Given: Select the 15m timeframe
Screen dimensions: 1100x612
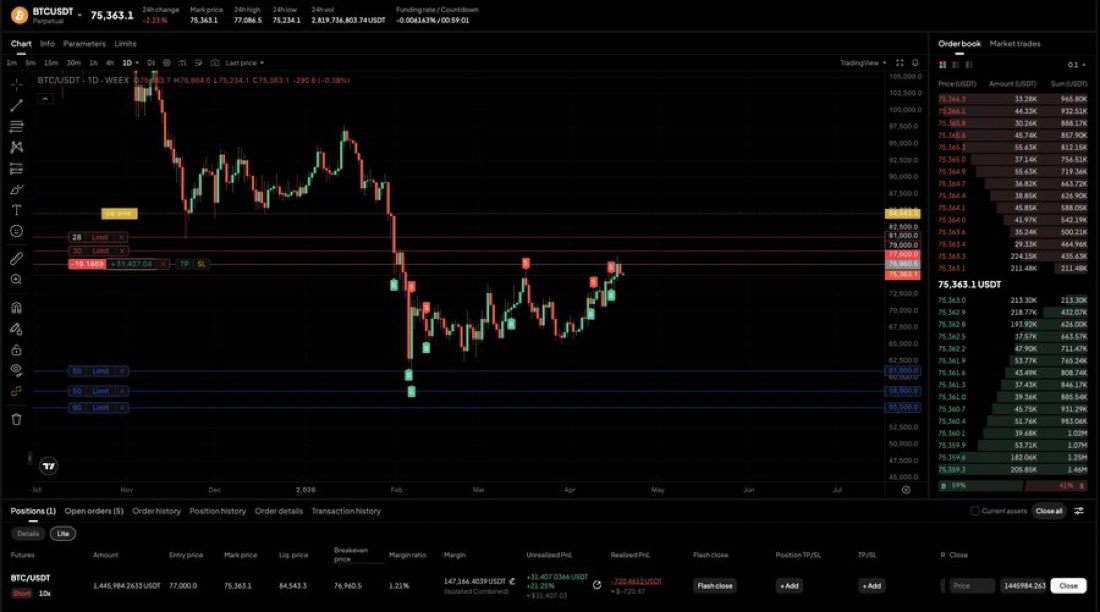Looking at the screenshot, I should (51, 63).
